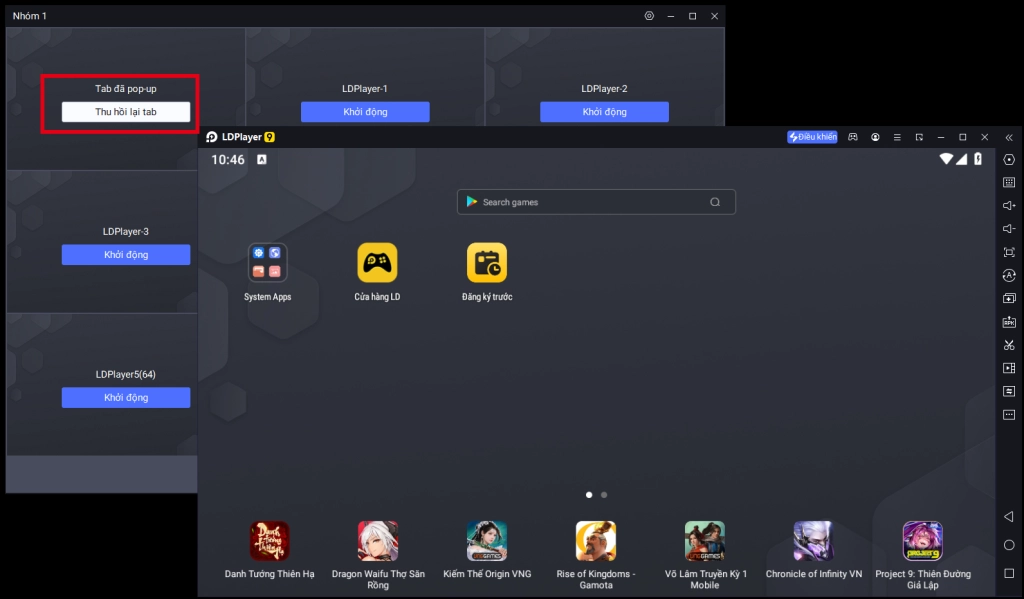Open keyboard mapping icon in sidebar
The height and width of the screenshot is (599, 1024).
click(1009, 182)
